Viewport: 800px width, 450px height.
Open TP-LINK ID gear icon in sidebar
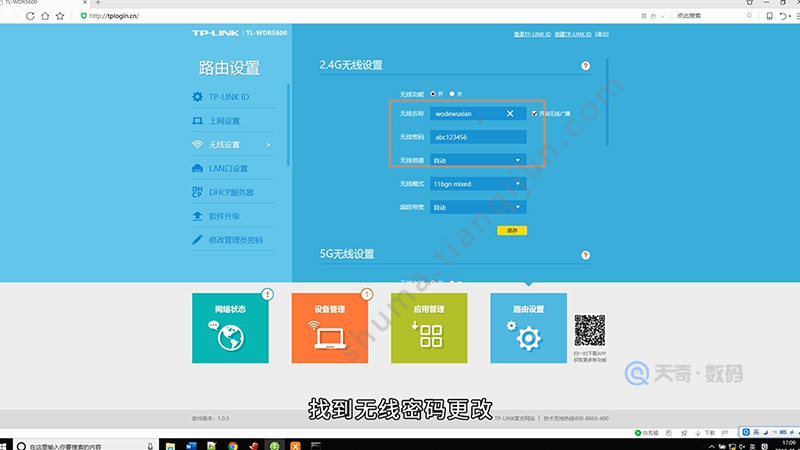coord(197,96)
